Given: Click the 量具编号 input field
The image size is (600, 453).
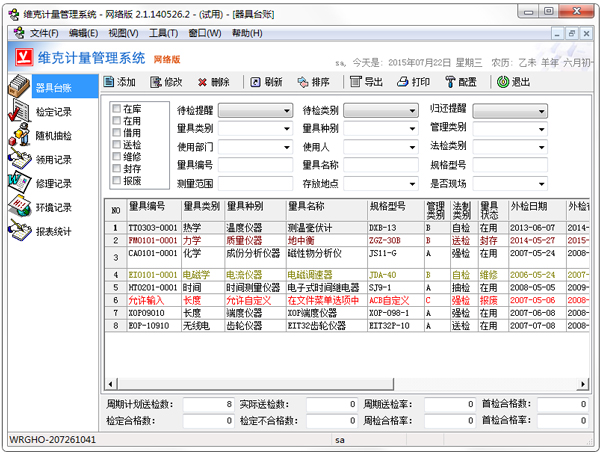Looking at the screenshot, I should coord(255,165).
